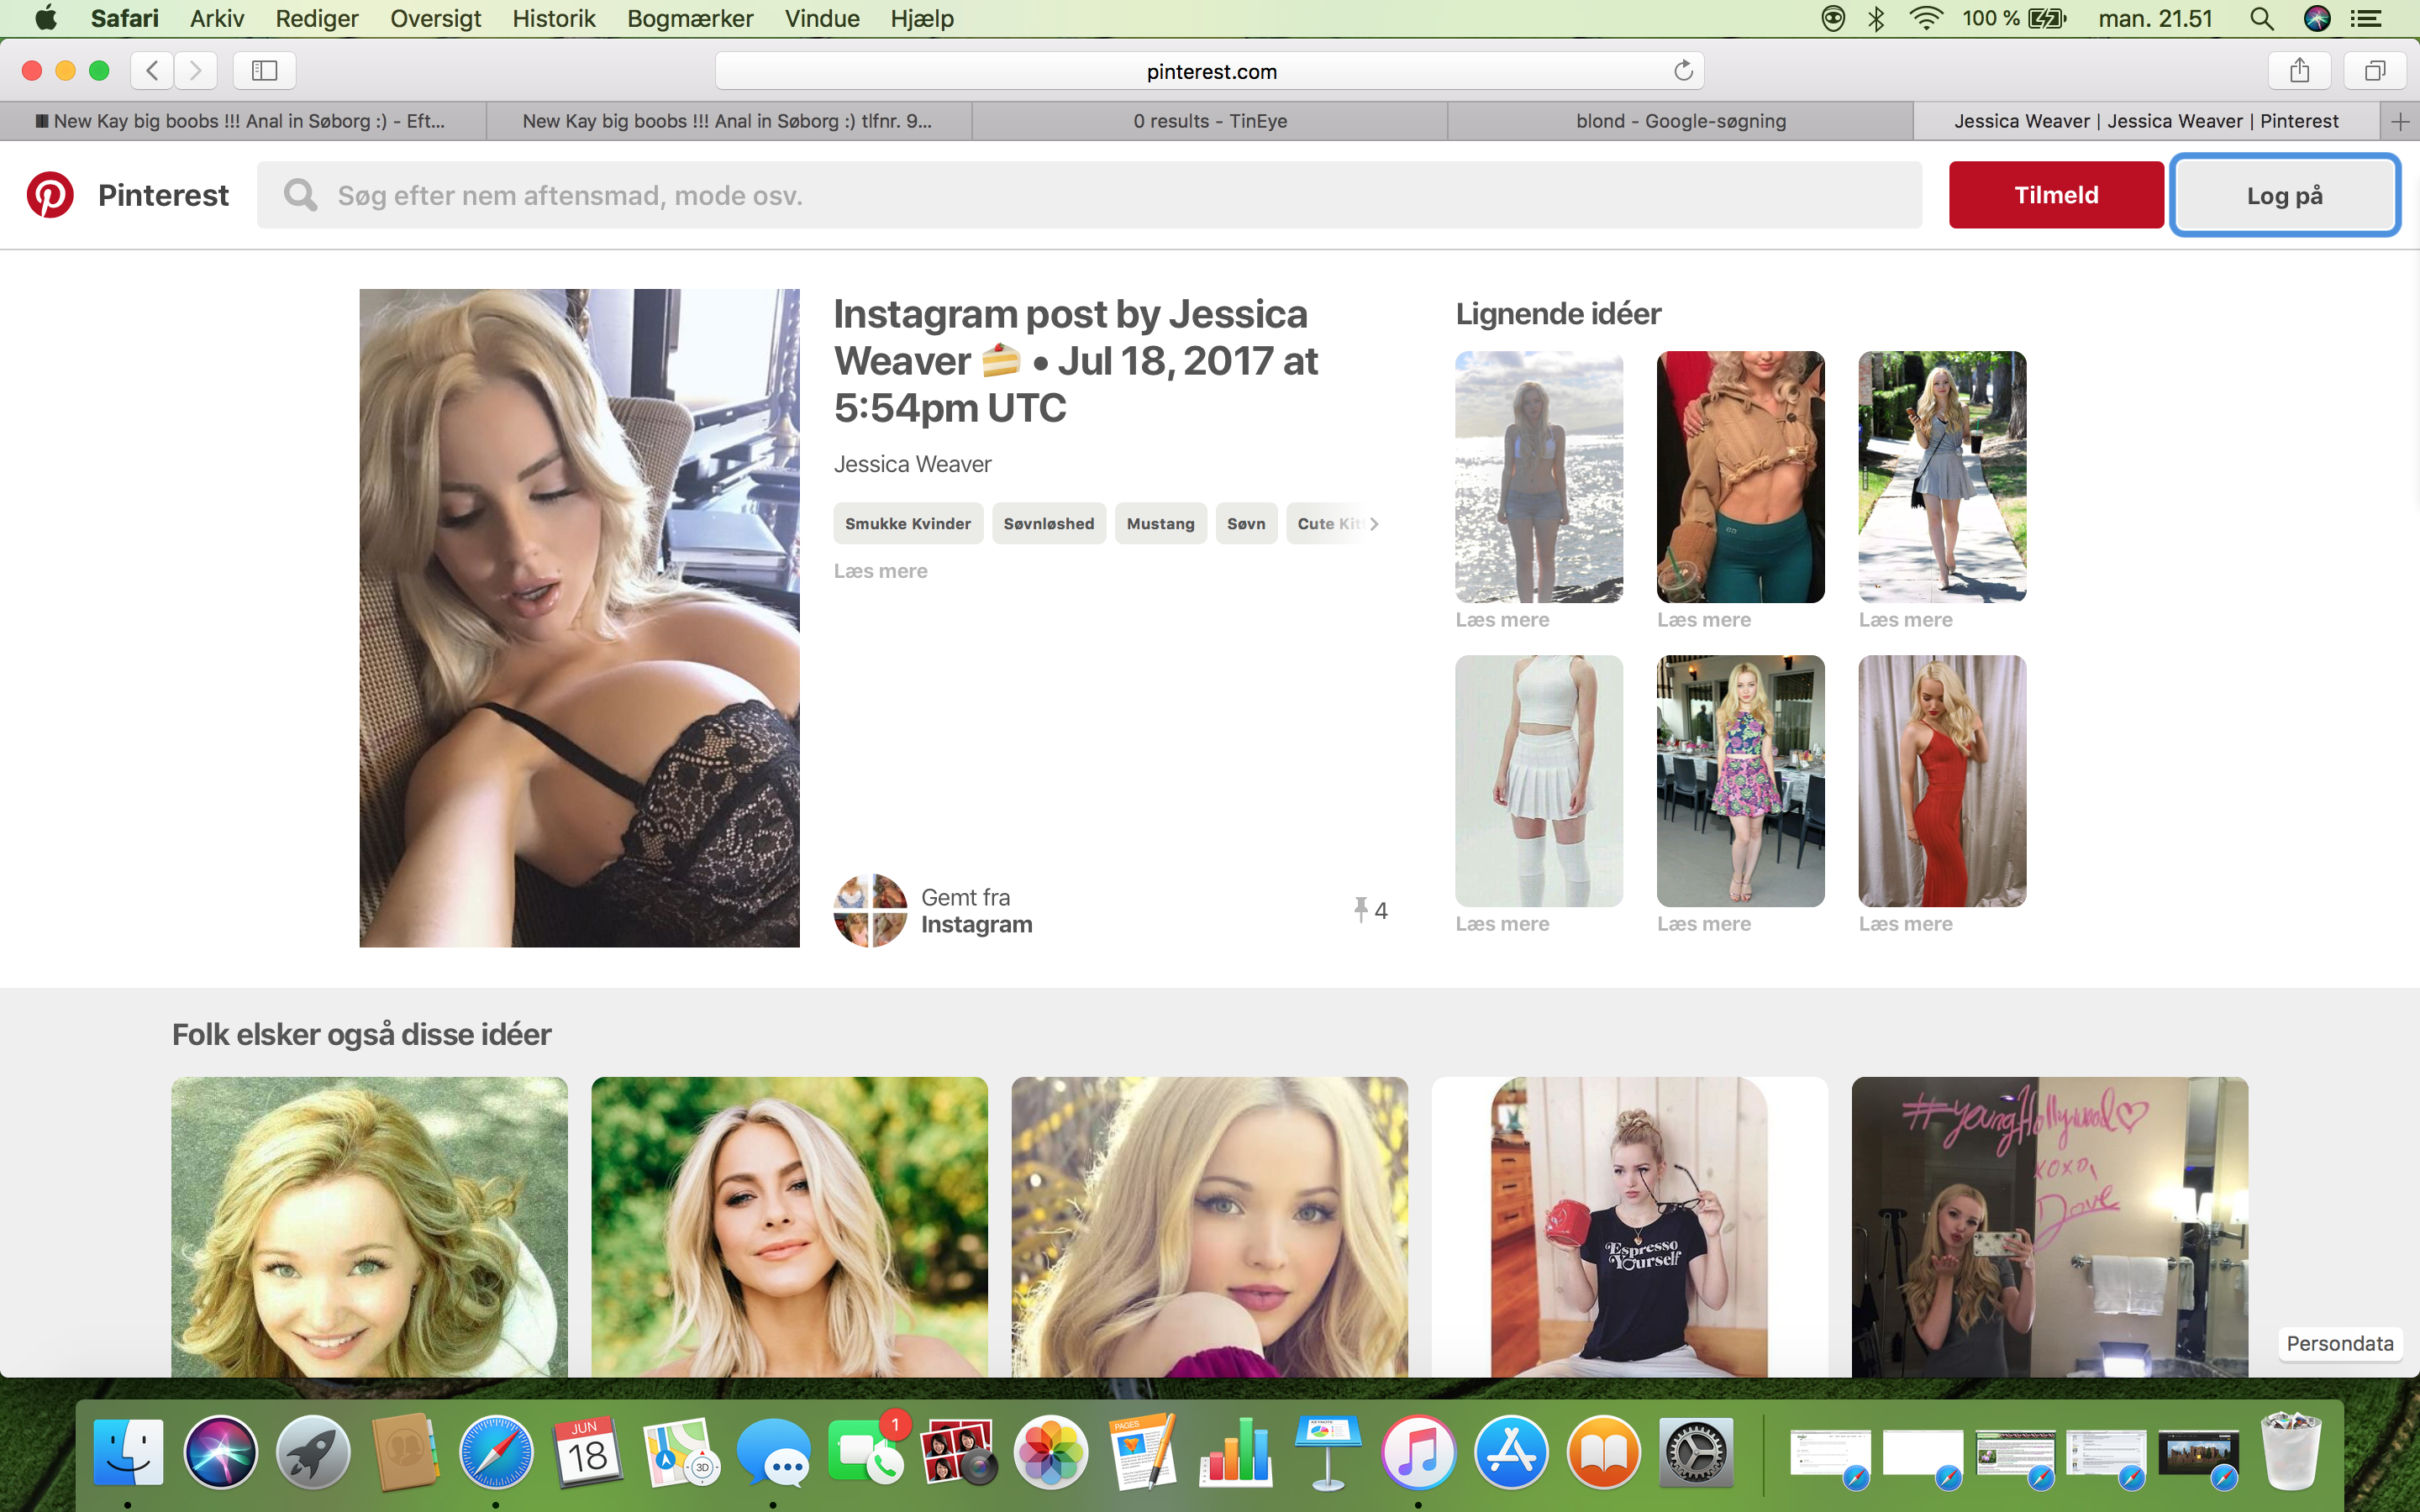Open Notification Center list icon
The height and width of the screenshot is (1512, 2420).
2366,18
